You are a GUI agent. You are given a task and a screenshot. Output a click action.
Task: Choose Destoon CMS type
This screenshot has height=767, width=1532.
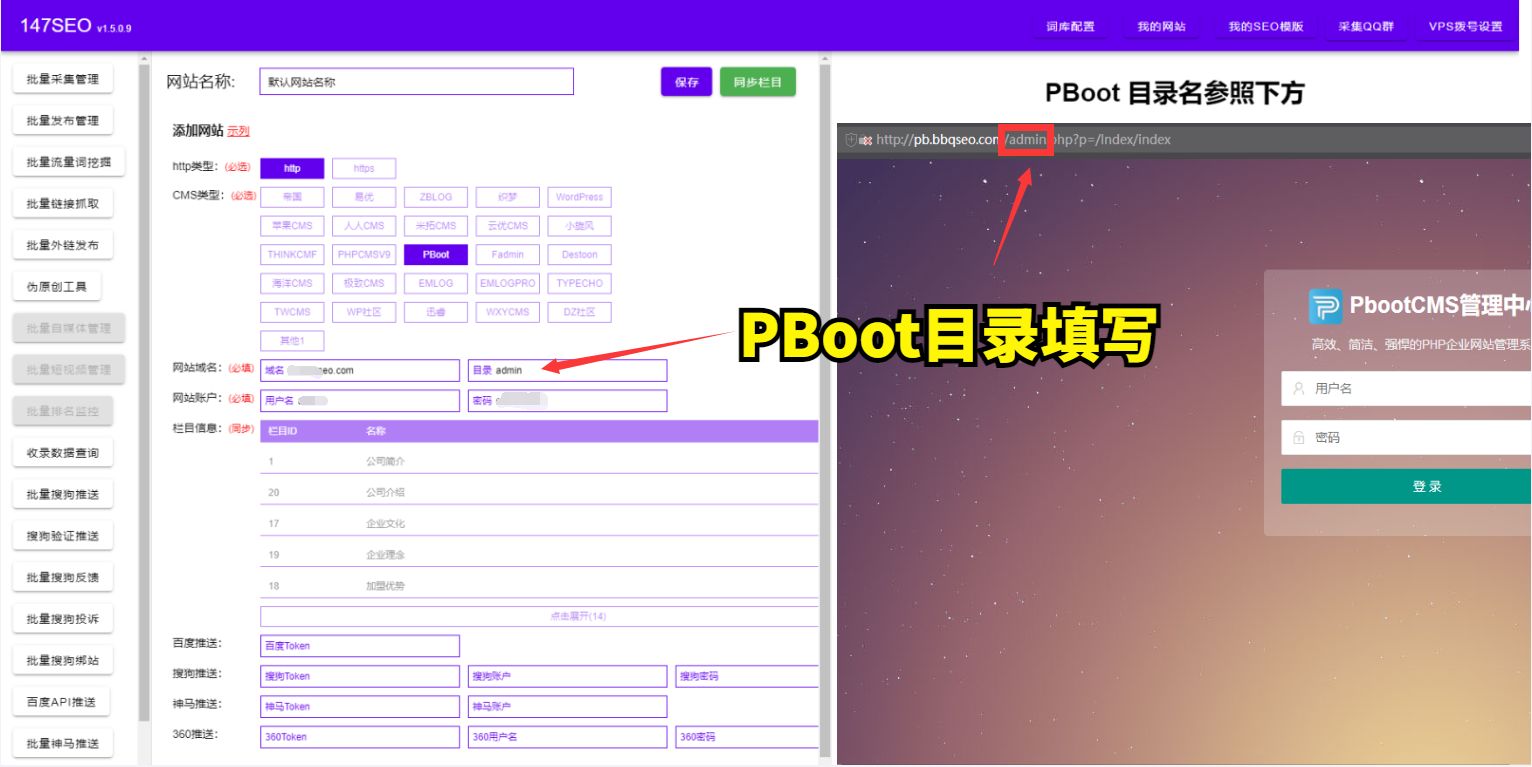click(x=580, y=254)
